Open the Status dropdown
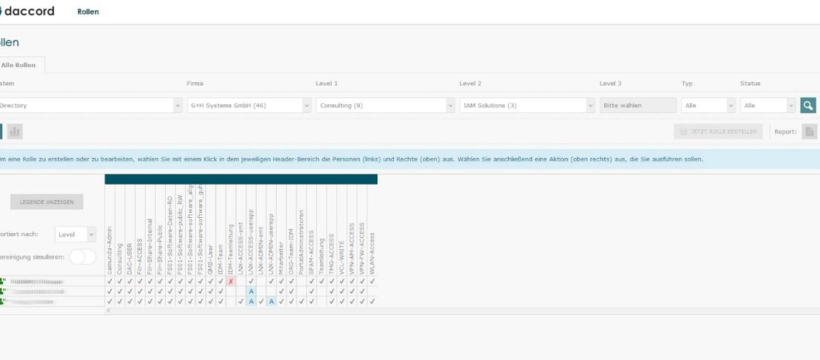Screen dimensions: 820x360 [768, 105]
